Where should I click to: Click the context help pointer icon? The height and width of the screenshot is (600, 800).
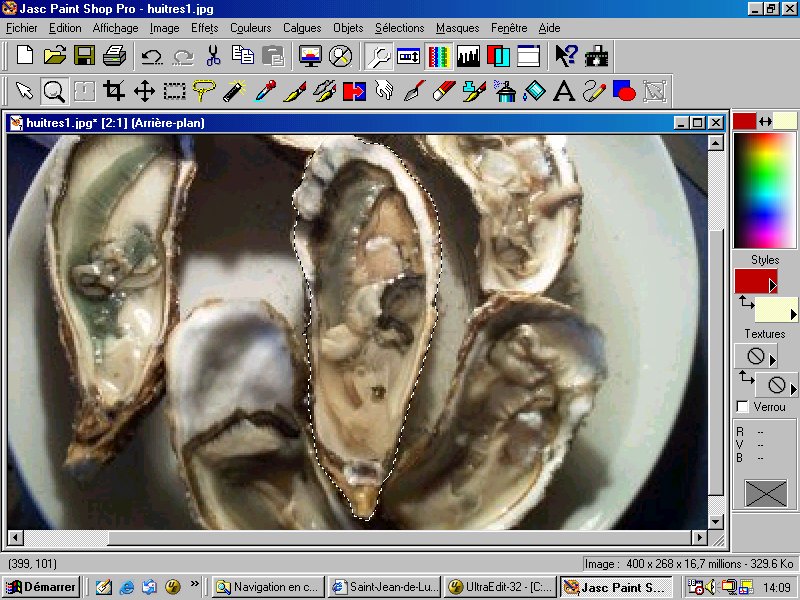(x=566, y=55)
